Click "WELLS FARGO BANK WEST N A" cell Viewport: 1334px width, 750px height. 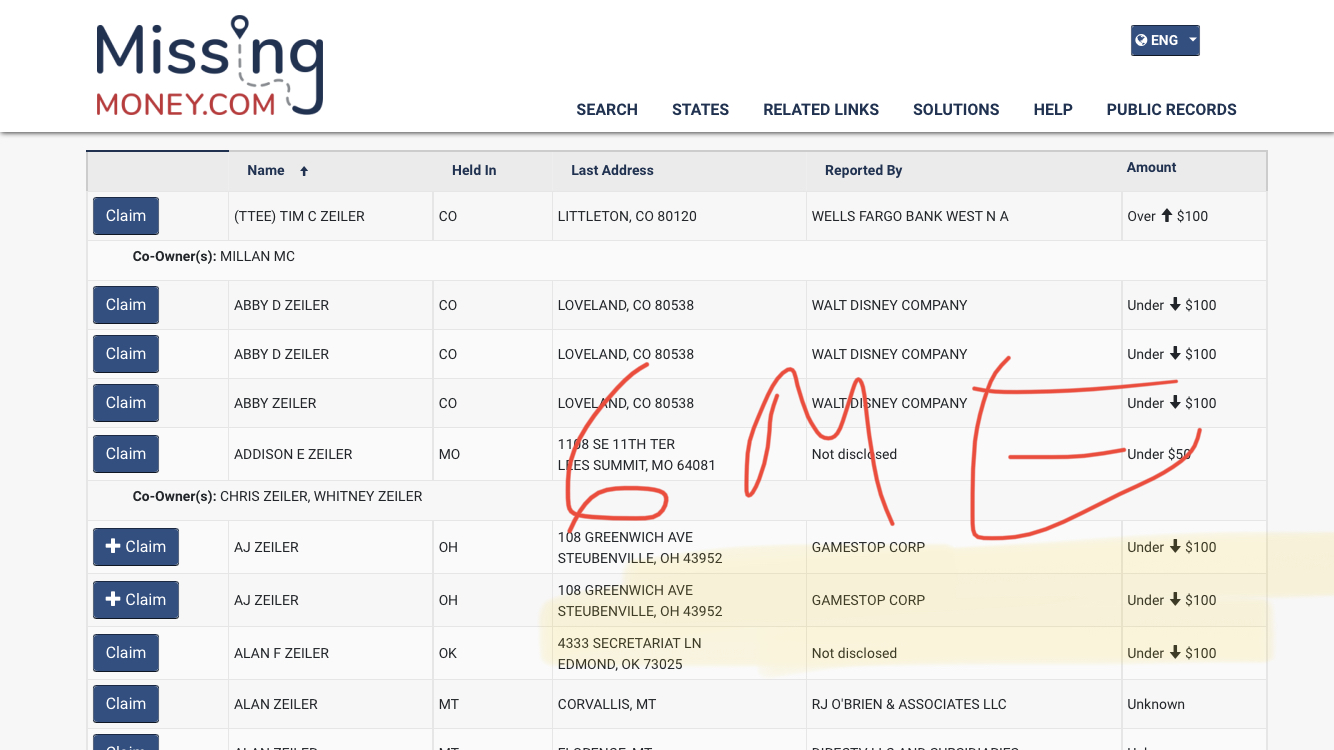coord(910,217)
